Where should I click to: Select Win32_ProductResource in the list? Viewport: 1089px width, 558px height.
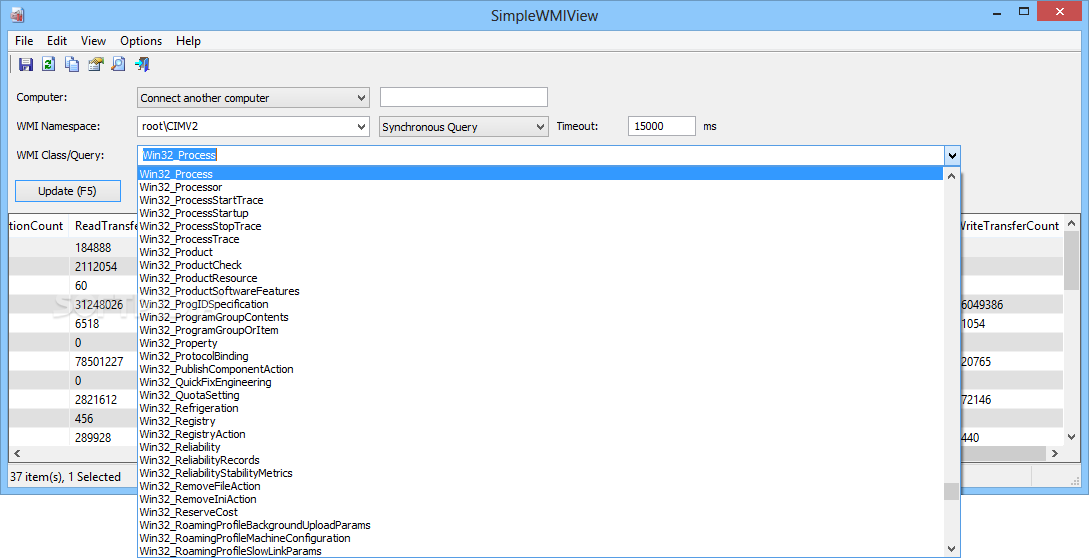point(540,278)
